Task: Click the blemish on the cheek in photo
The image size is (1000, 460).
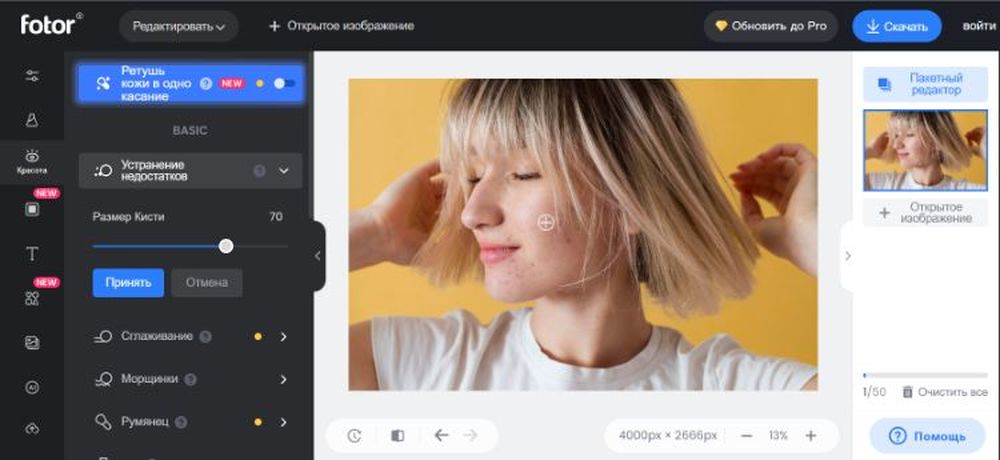Action: coord(546,222)
